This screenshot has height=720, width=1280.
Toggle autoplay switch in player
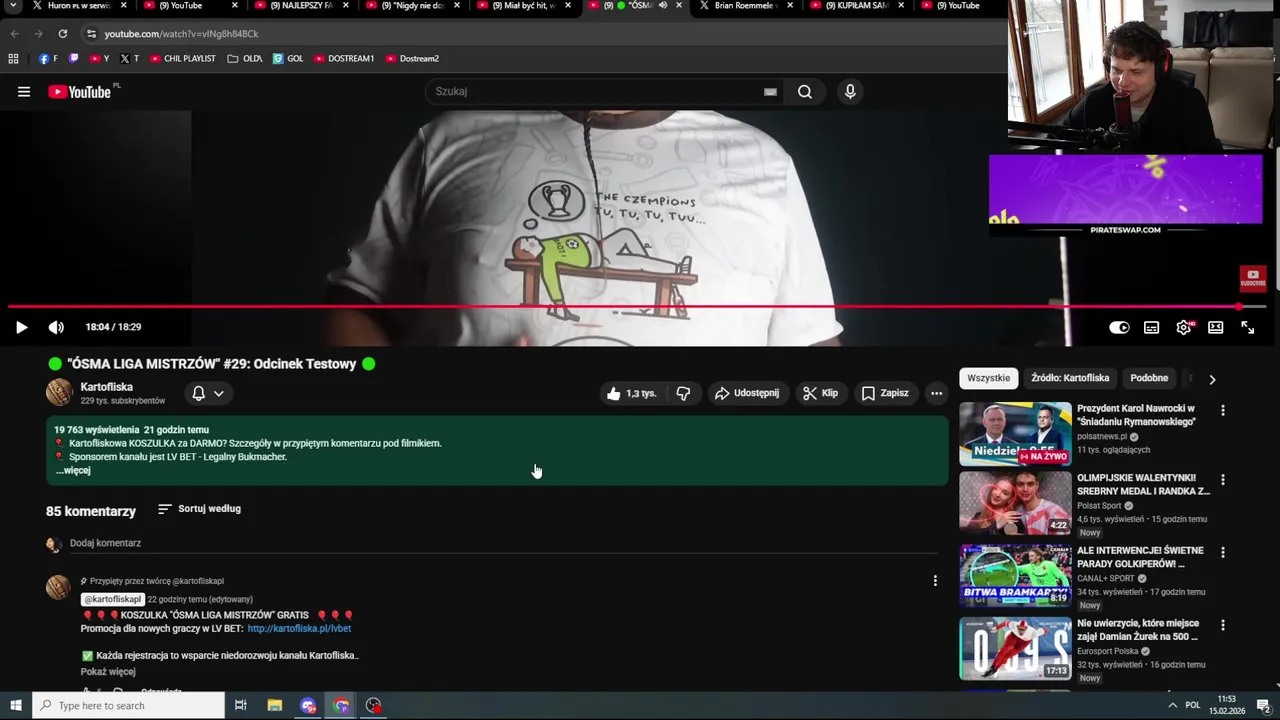click(1119, 327)
